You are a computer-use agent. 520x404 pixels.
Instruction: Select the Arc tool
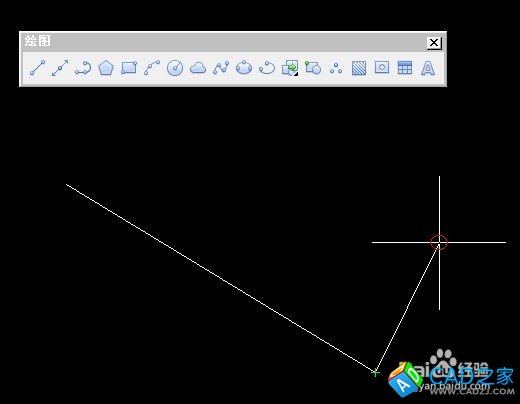(x=152, y=68)
